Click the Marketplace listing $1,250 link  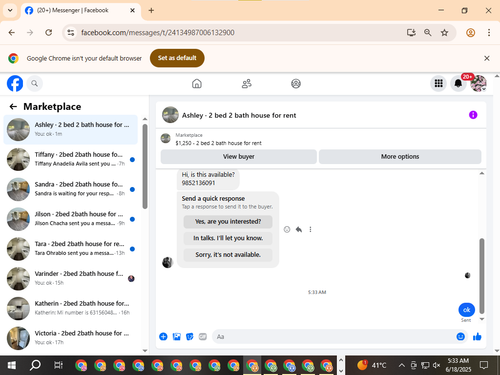pyautogui.click(x=218, y=143)
